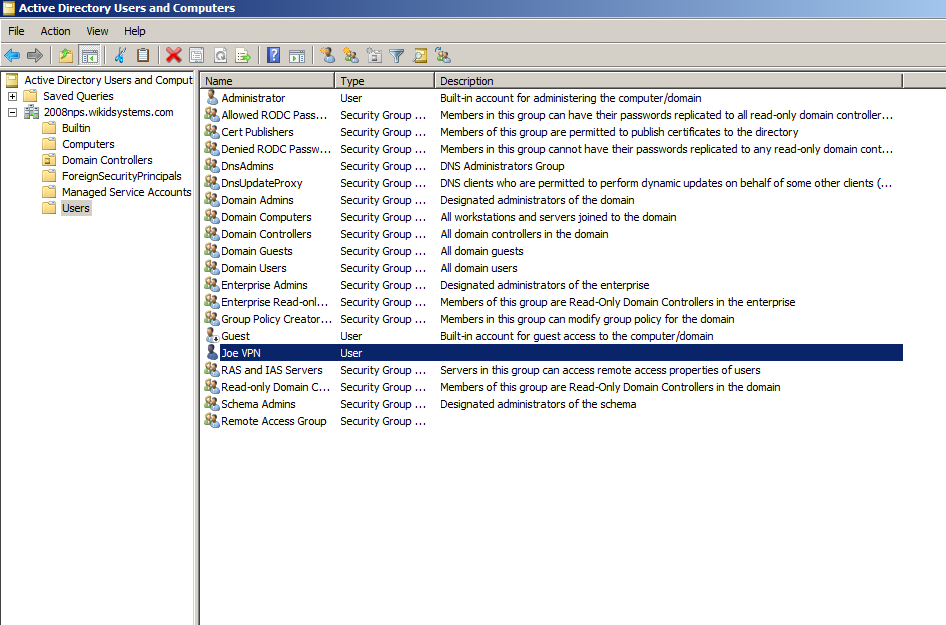Create a new user via the toolbar icon
The width and height of the screenshot is (946, 625).
pos(330,55)
